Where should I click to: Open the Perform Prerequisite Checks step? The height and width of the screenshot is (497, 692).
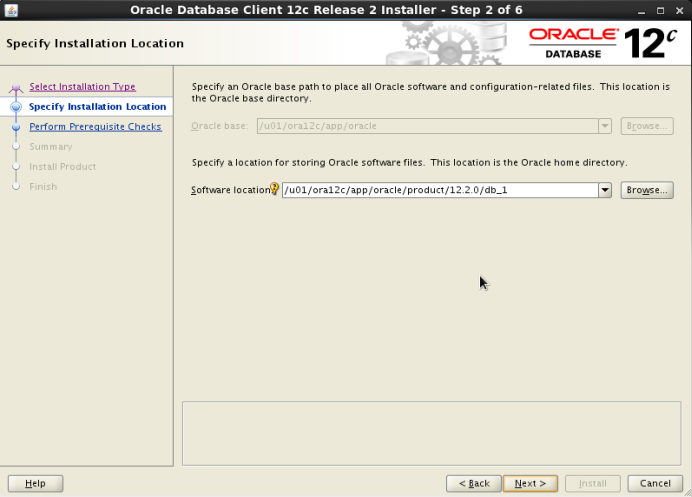(95, 127)
